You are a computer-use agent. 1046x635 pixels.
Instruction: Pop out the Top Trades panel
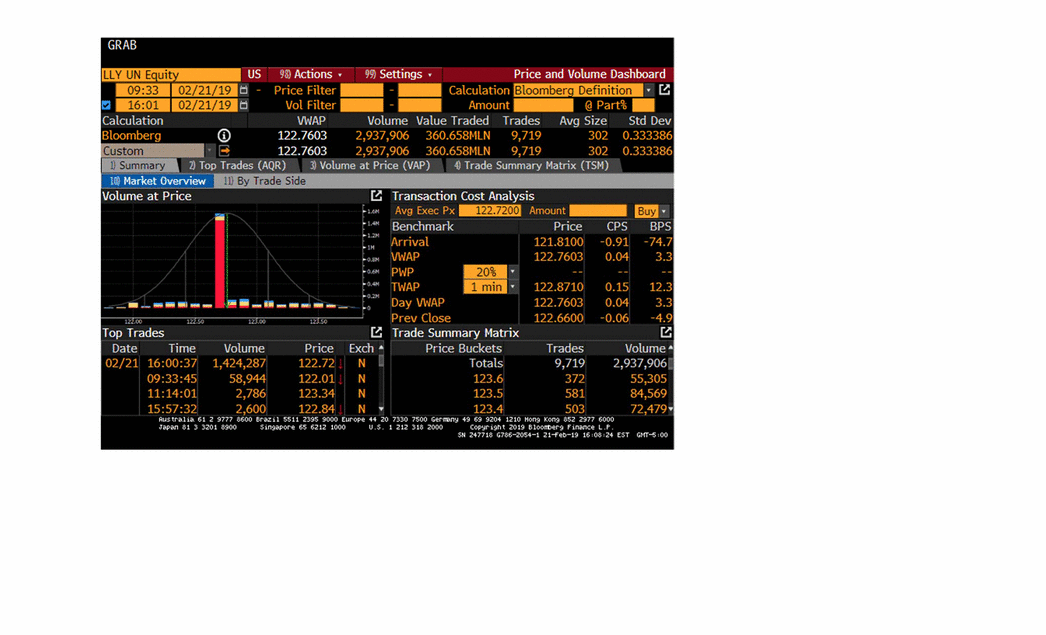pos(376,332)
